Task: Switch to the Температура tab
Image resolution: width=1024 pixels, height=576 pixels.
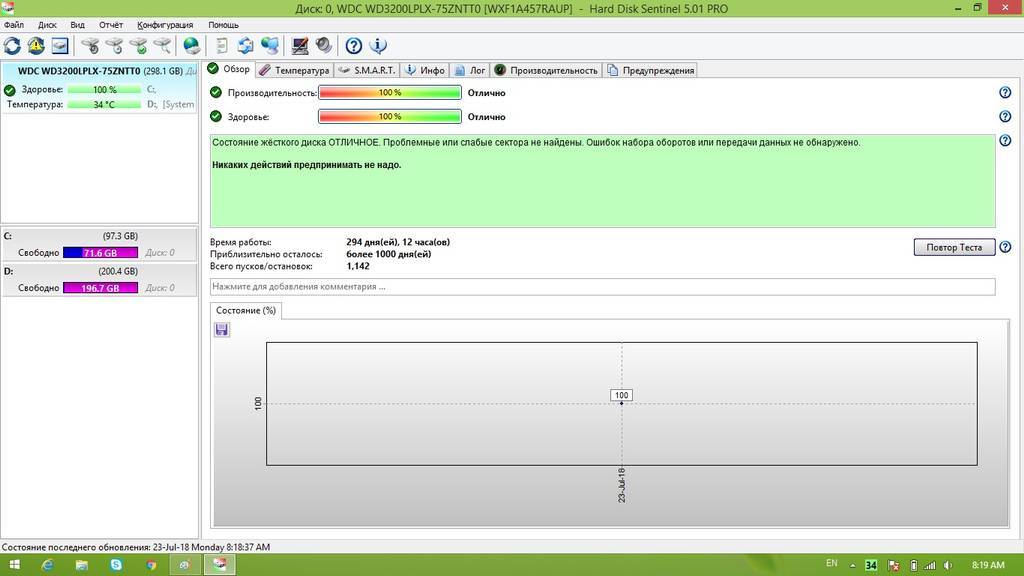Action: tap(294, 70)
